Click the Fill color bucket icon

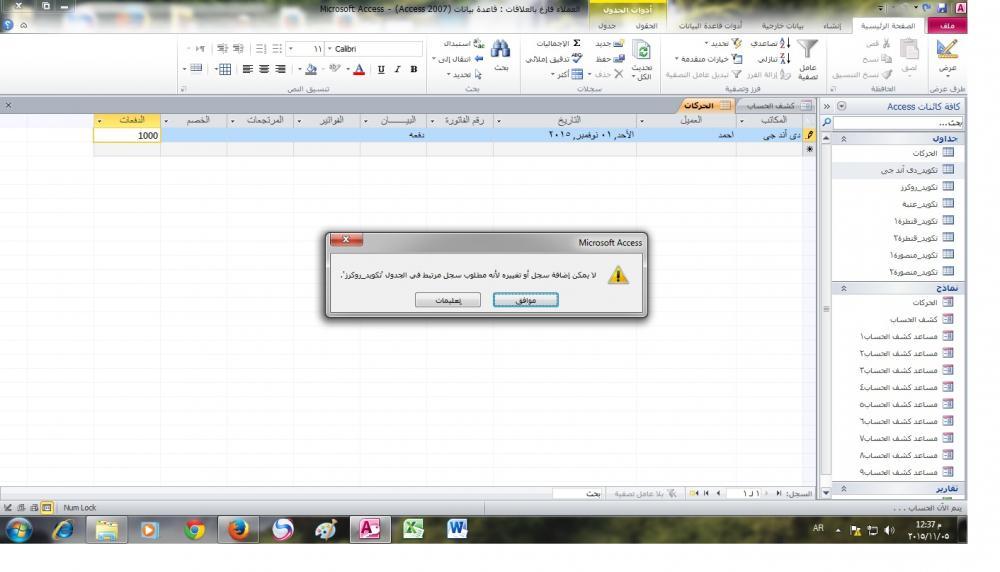tap(311, 69)
